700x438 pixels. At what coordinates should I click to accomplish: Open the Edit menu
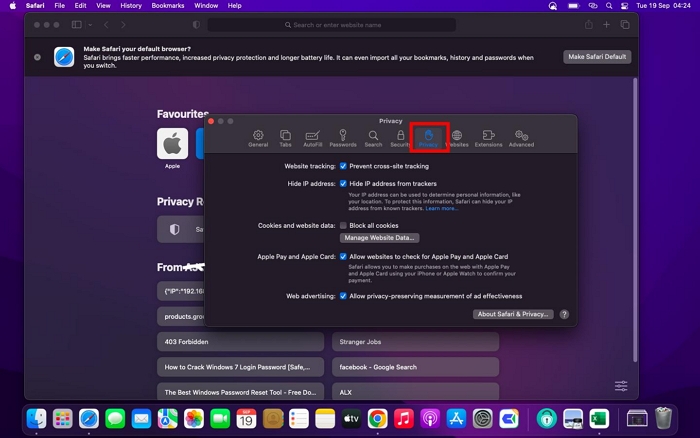[80, 6]
